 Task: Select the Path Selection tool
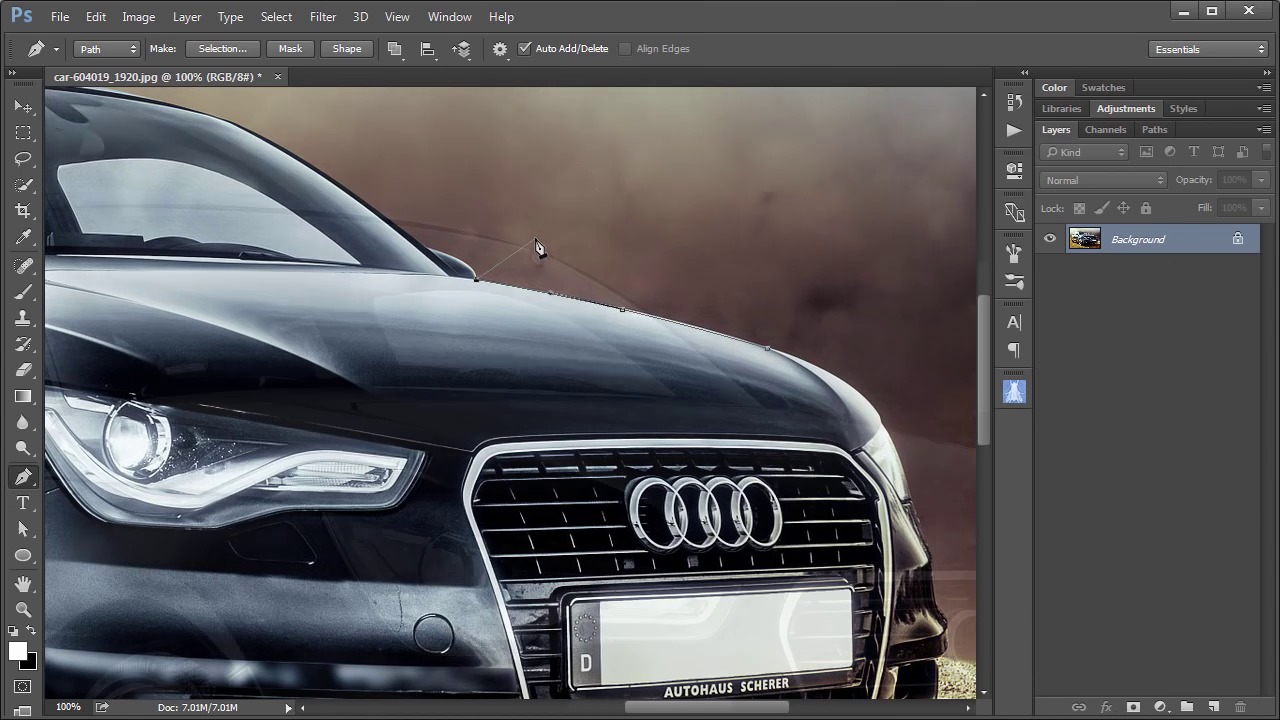23,529
